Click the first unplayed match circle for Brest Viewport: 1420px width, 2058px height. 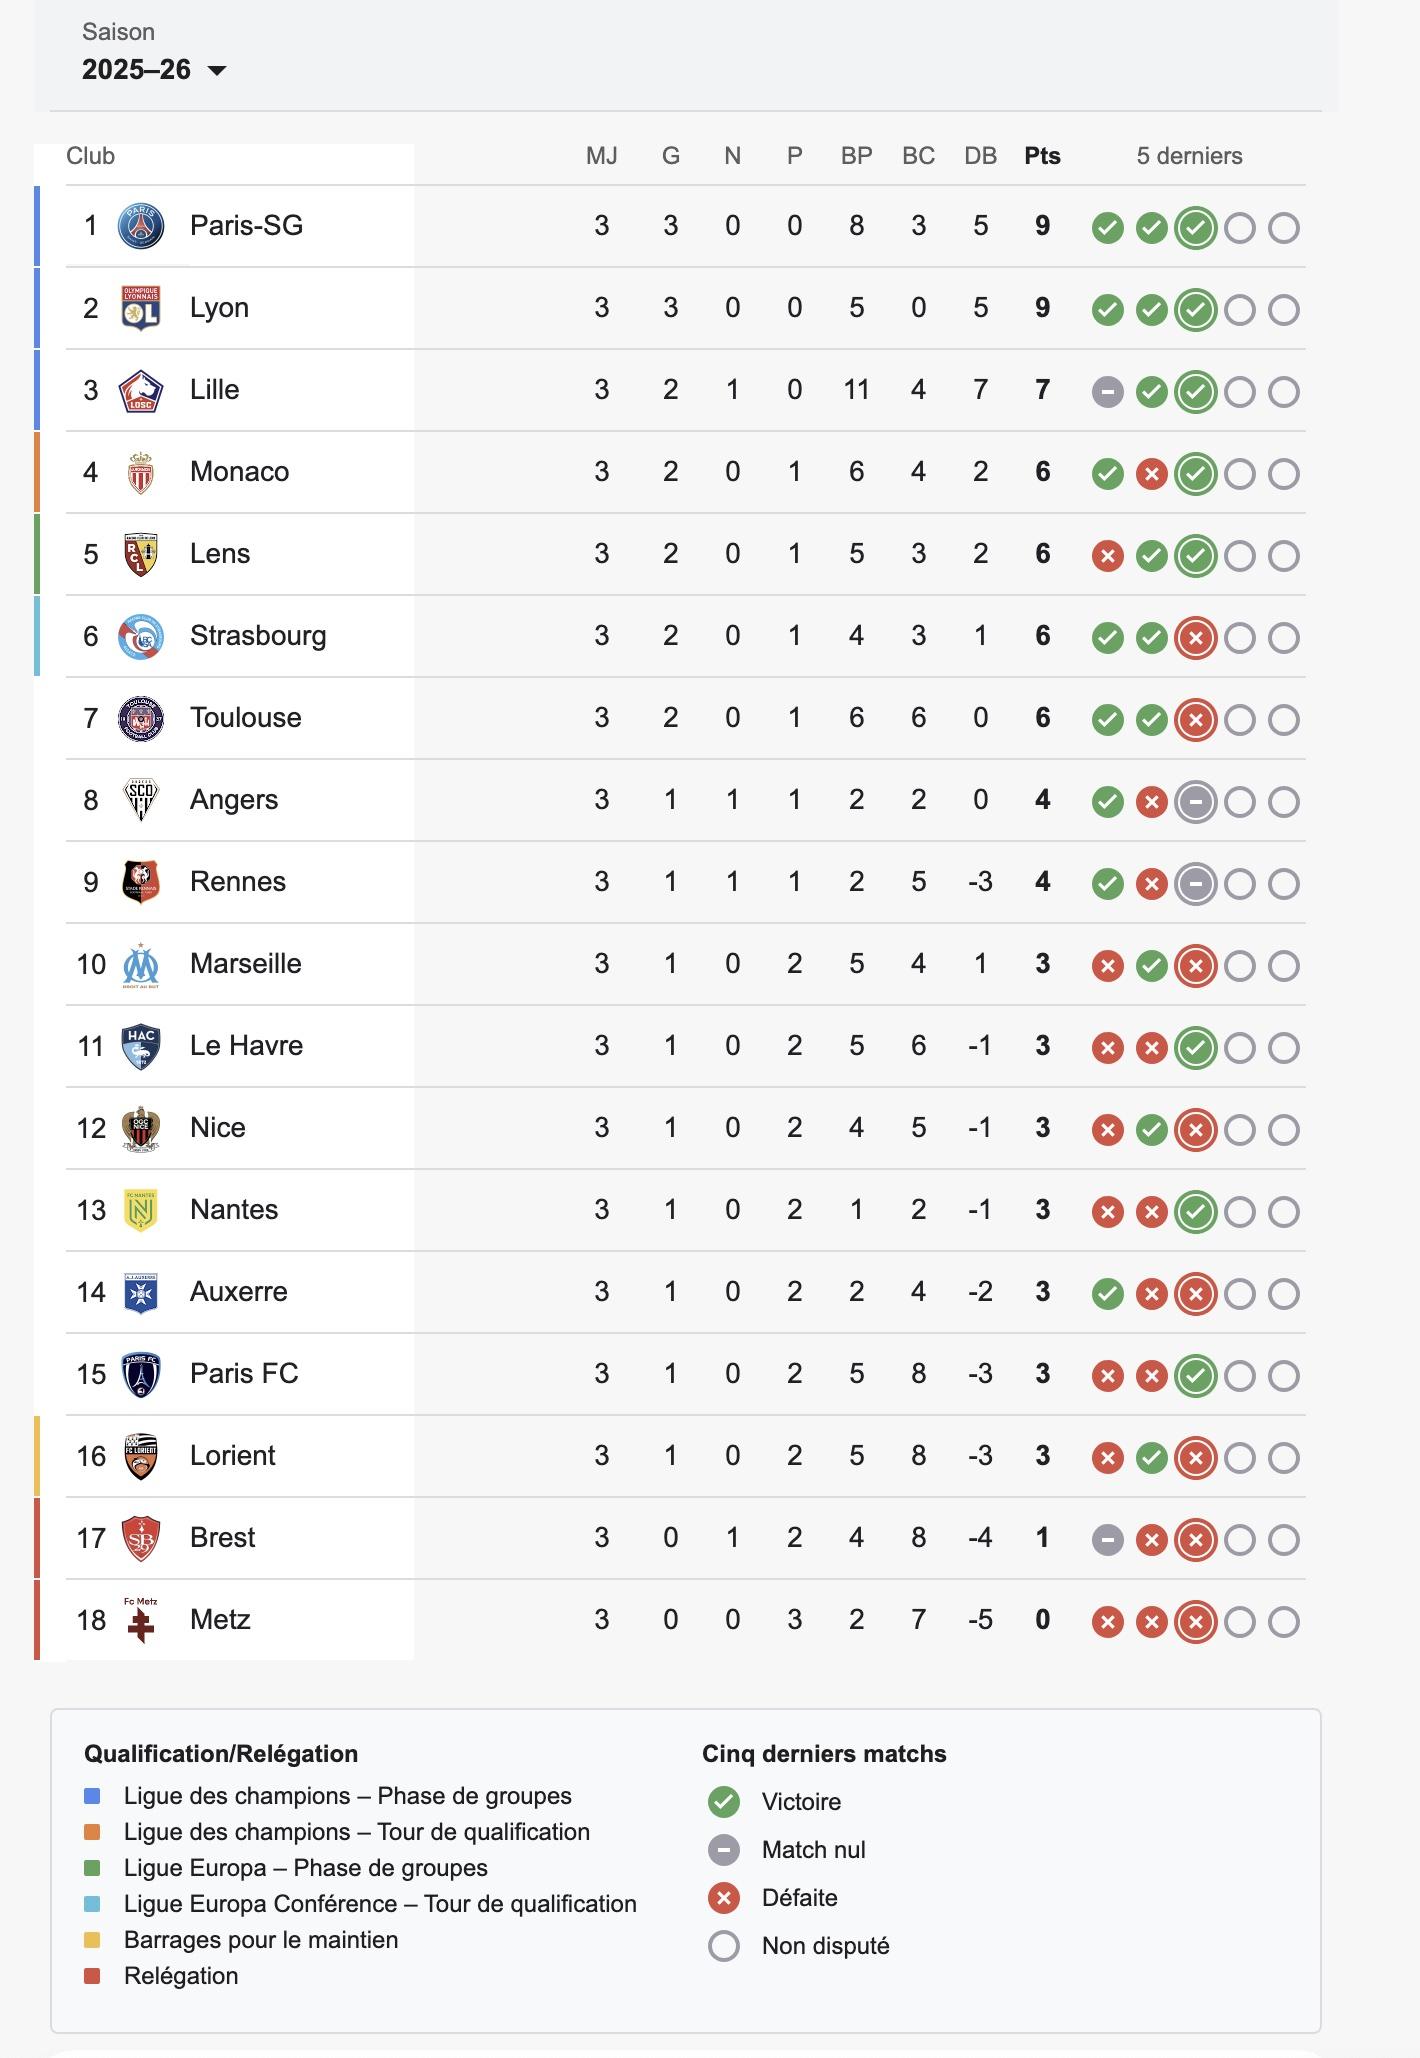point(1240,1540)
